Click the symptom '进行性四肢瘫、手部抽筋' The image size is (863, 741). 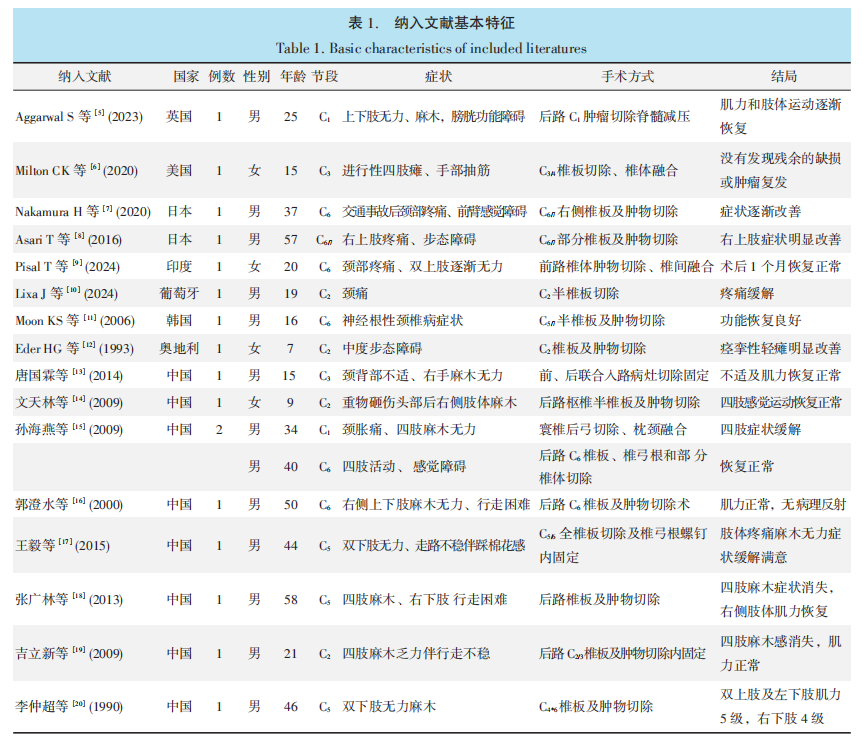tap(416, 171)
